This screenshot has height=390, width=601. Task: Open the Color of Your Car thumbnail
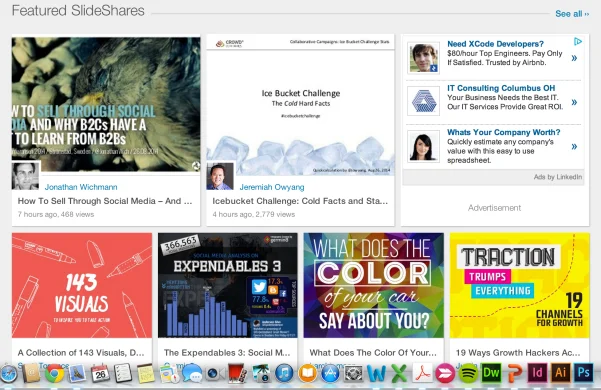click(374, 285)
